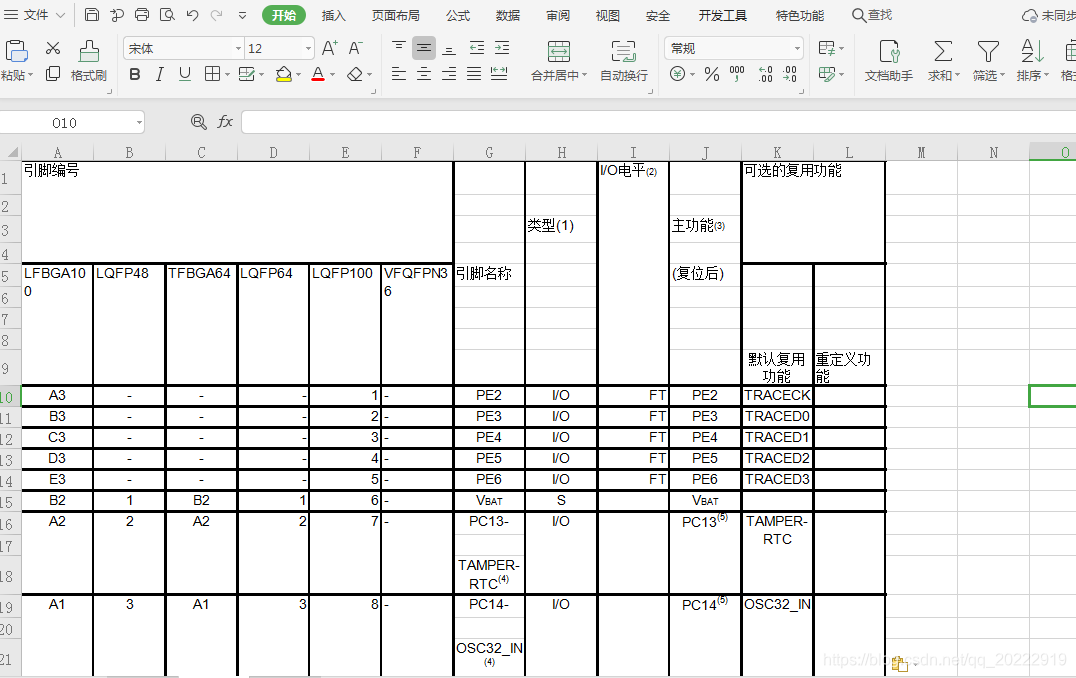Open the font name dropdown showing 宋体
1076x678 pixels.
[x=238, y=49]
